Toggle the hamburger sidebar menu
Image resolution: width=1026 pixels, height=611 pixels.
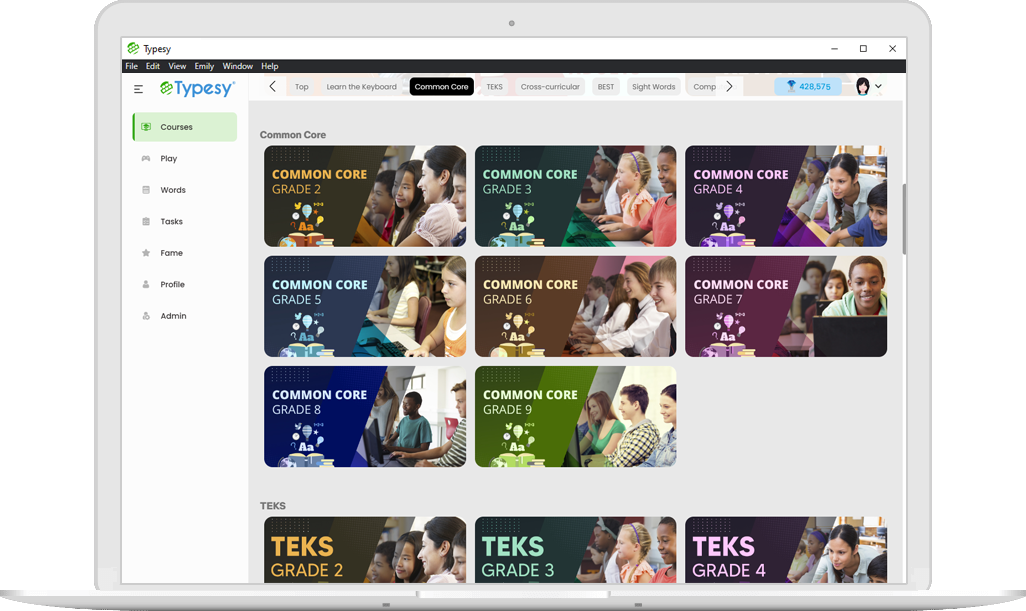coord(138,89)
